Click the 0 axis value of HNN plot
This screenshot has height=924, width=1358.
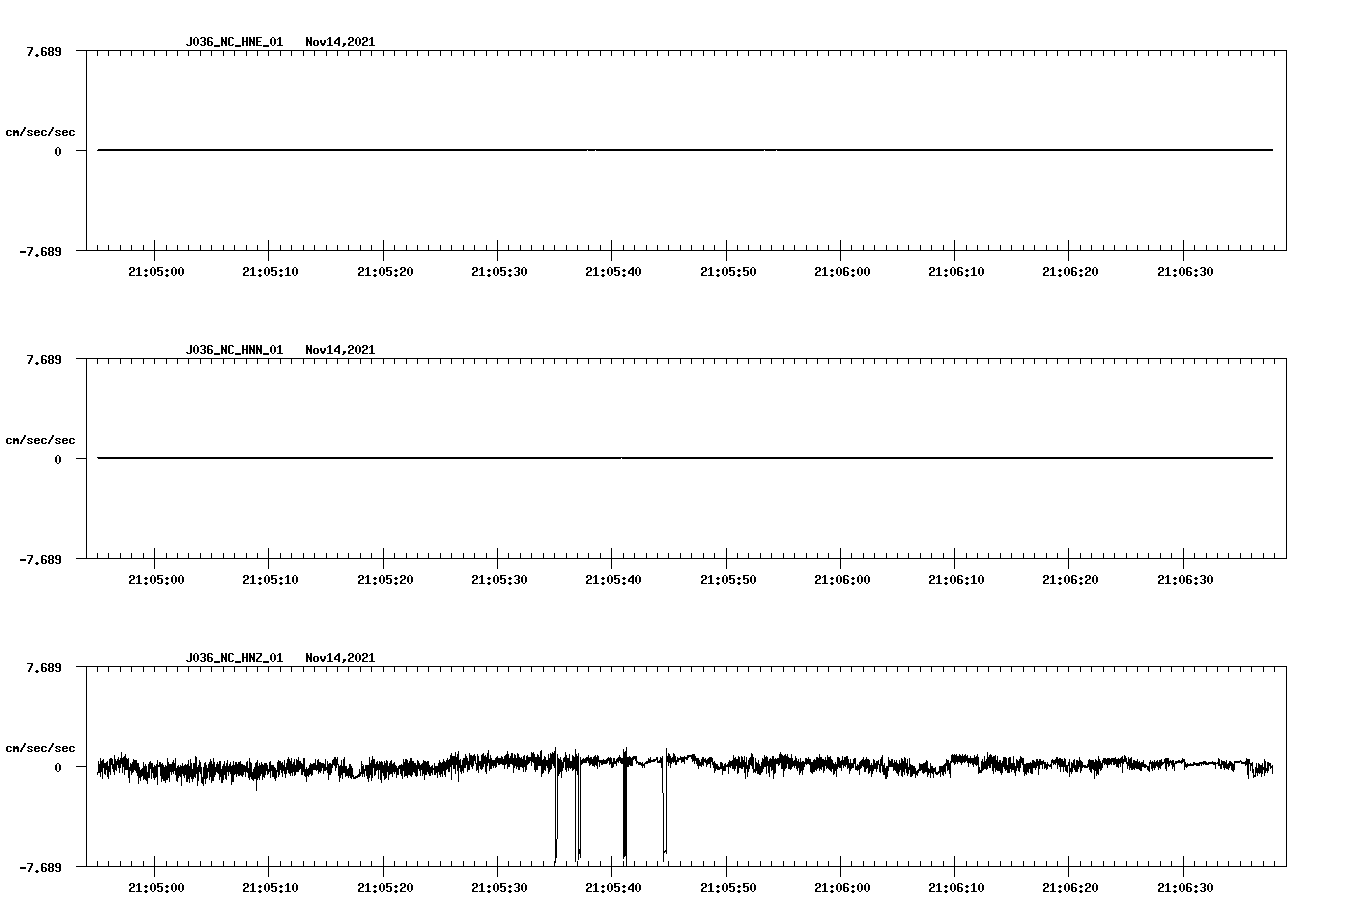click(58, 459)
